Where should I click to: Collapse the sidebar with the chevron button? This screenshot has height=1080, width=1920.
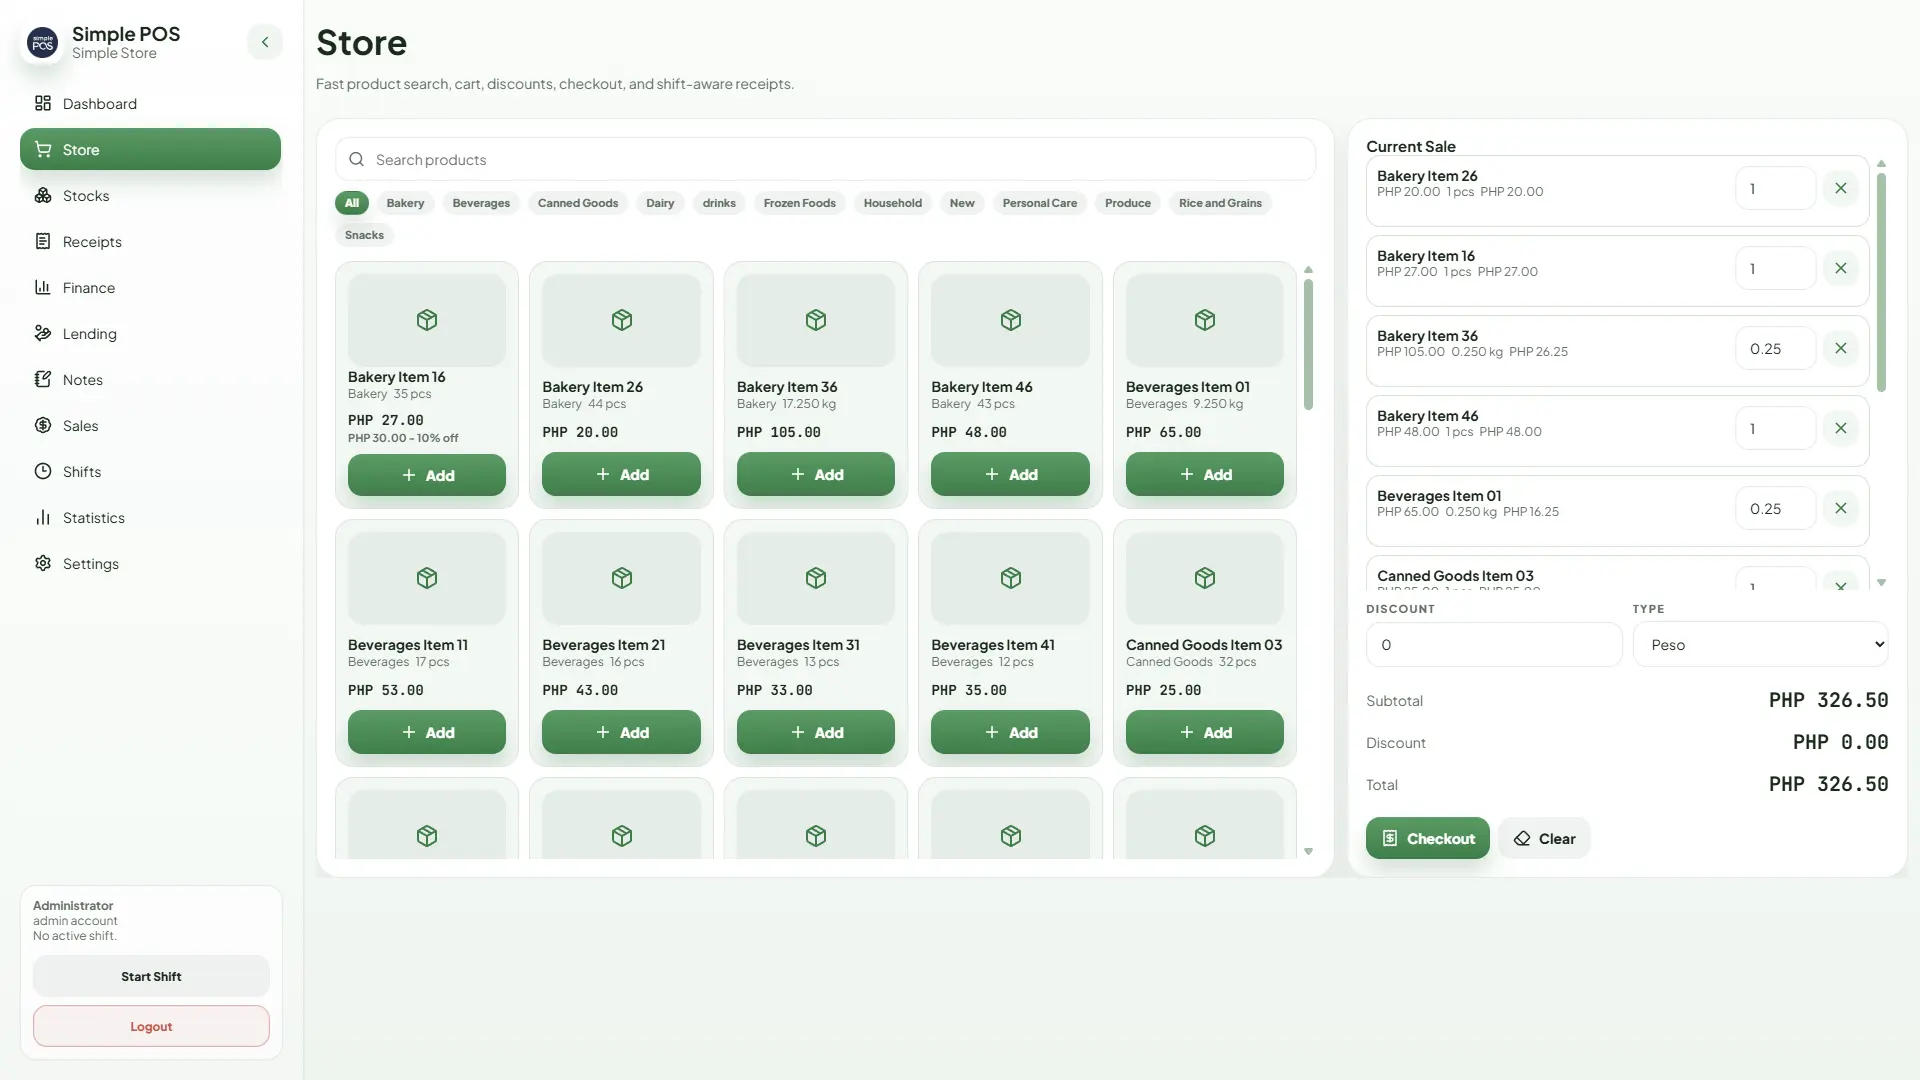pyautogui.click(x=265, y=42)
